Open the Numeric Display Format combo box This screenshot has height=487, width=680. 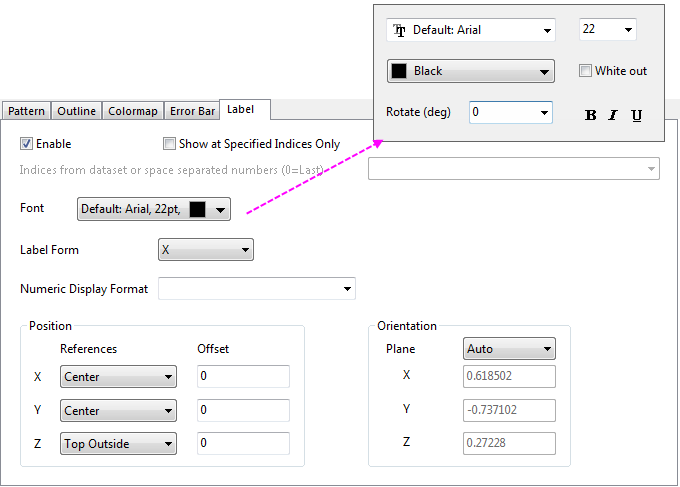[256, 289]
